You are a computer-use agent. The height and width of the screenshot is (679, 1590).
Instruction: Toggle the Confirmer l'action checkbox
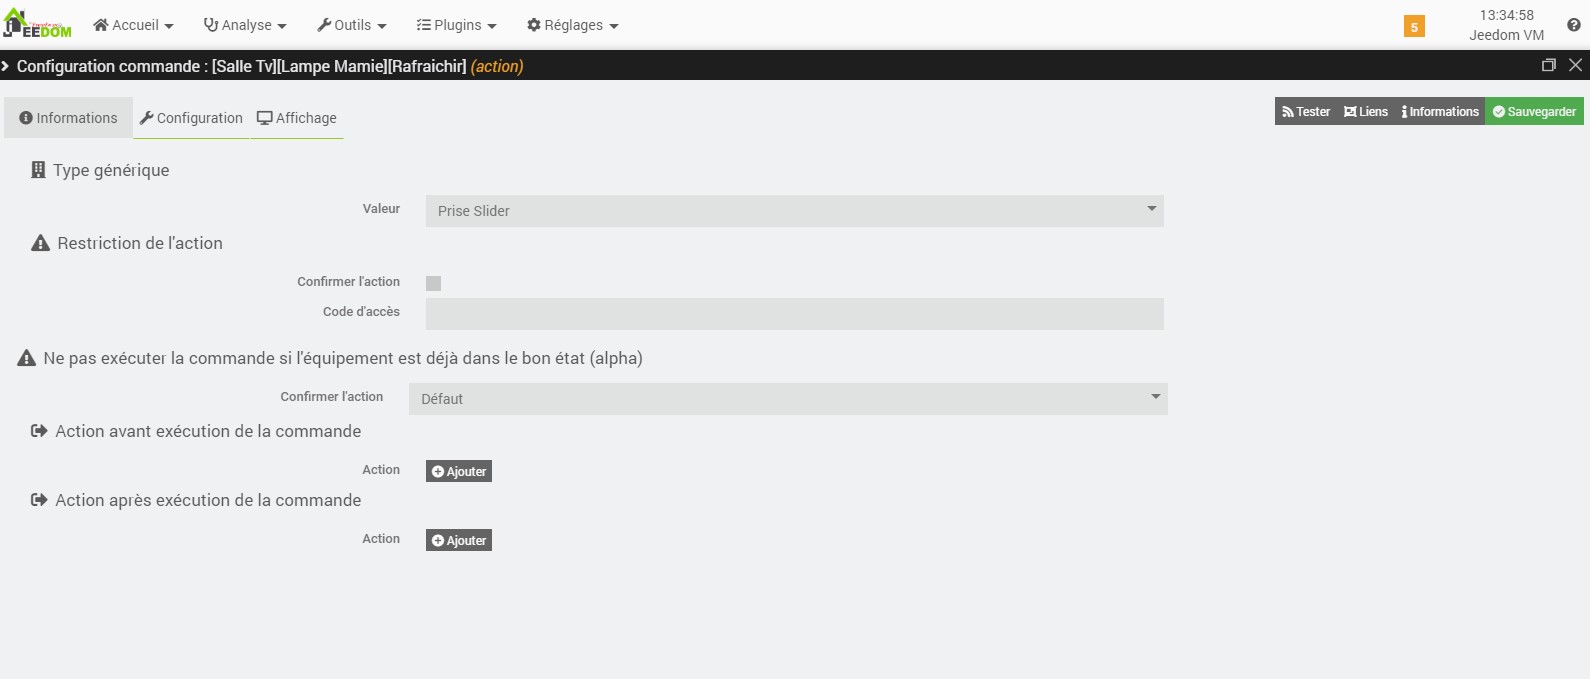click(x=433, y=283)
